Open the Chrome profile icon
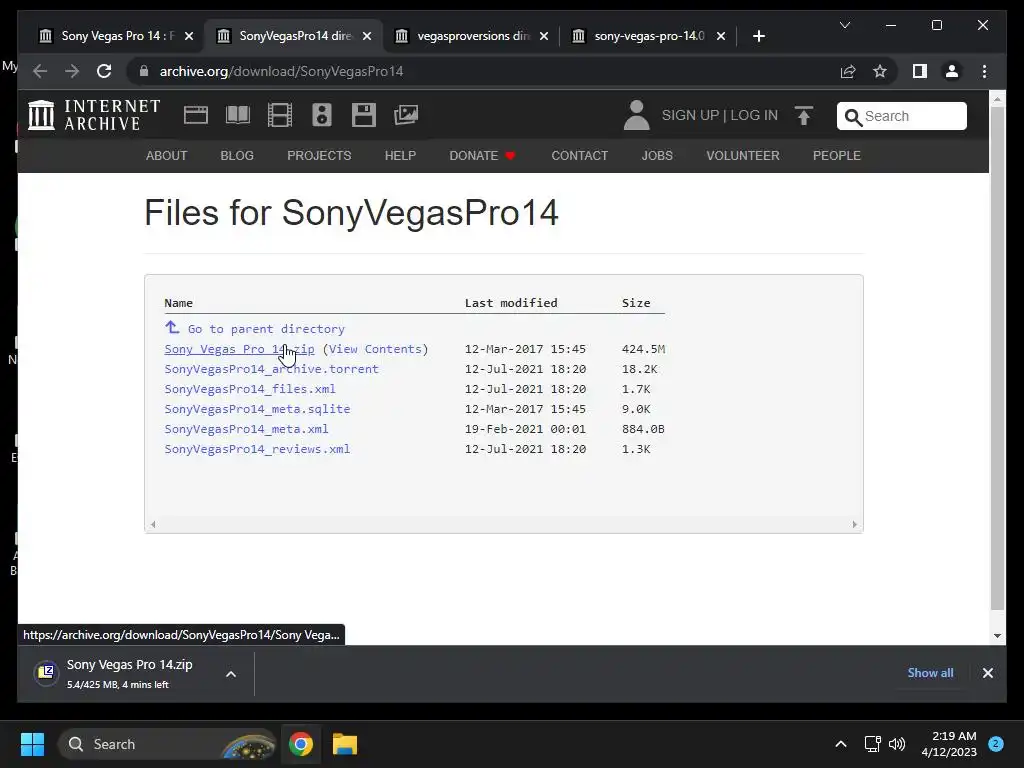This screenshot has height=768, width=1024. [x=952, y=71]
